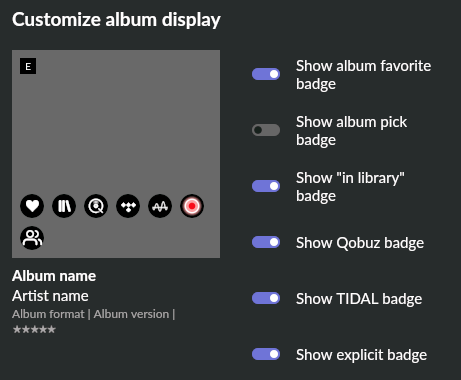Click the library books badge icon
Screen dimensions: 461x380
click(x=64, y=206)
